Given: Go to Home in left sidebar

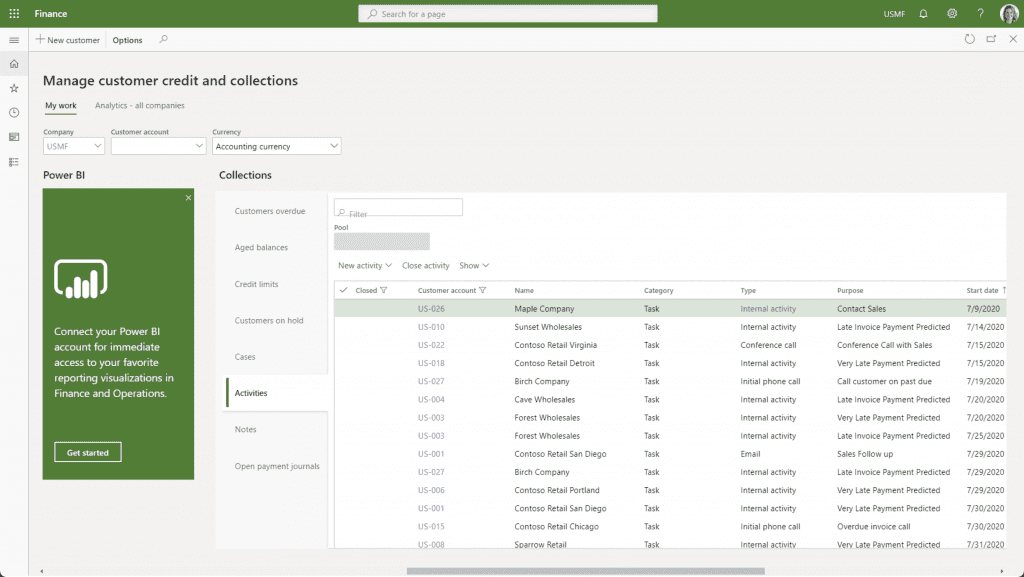Looking at the screenshot, I should 14,64.
